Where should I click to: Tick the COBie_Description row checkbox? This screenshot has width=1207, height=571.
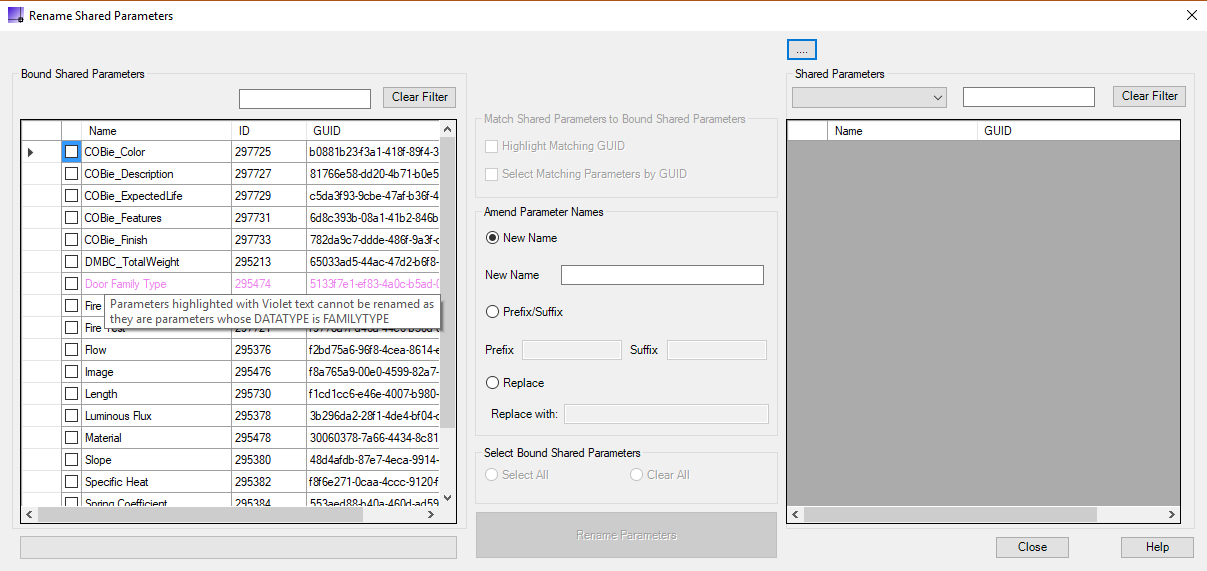coord(71,174)
